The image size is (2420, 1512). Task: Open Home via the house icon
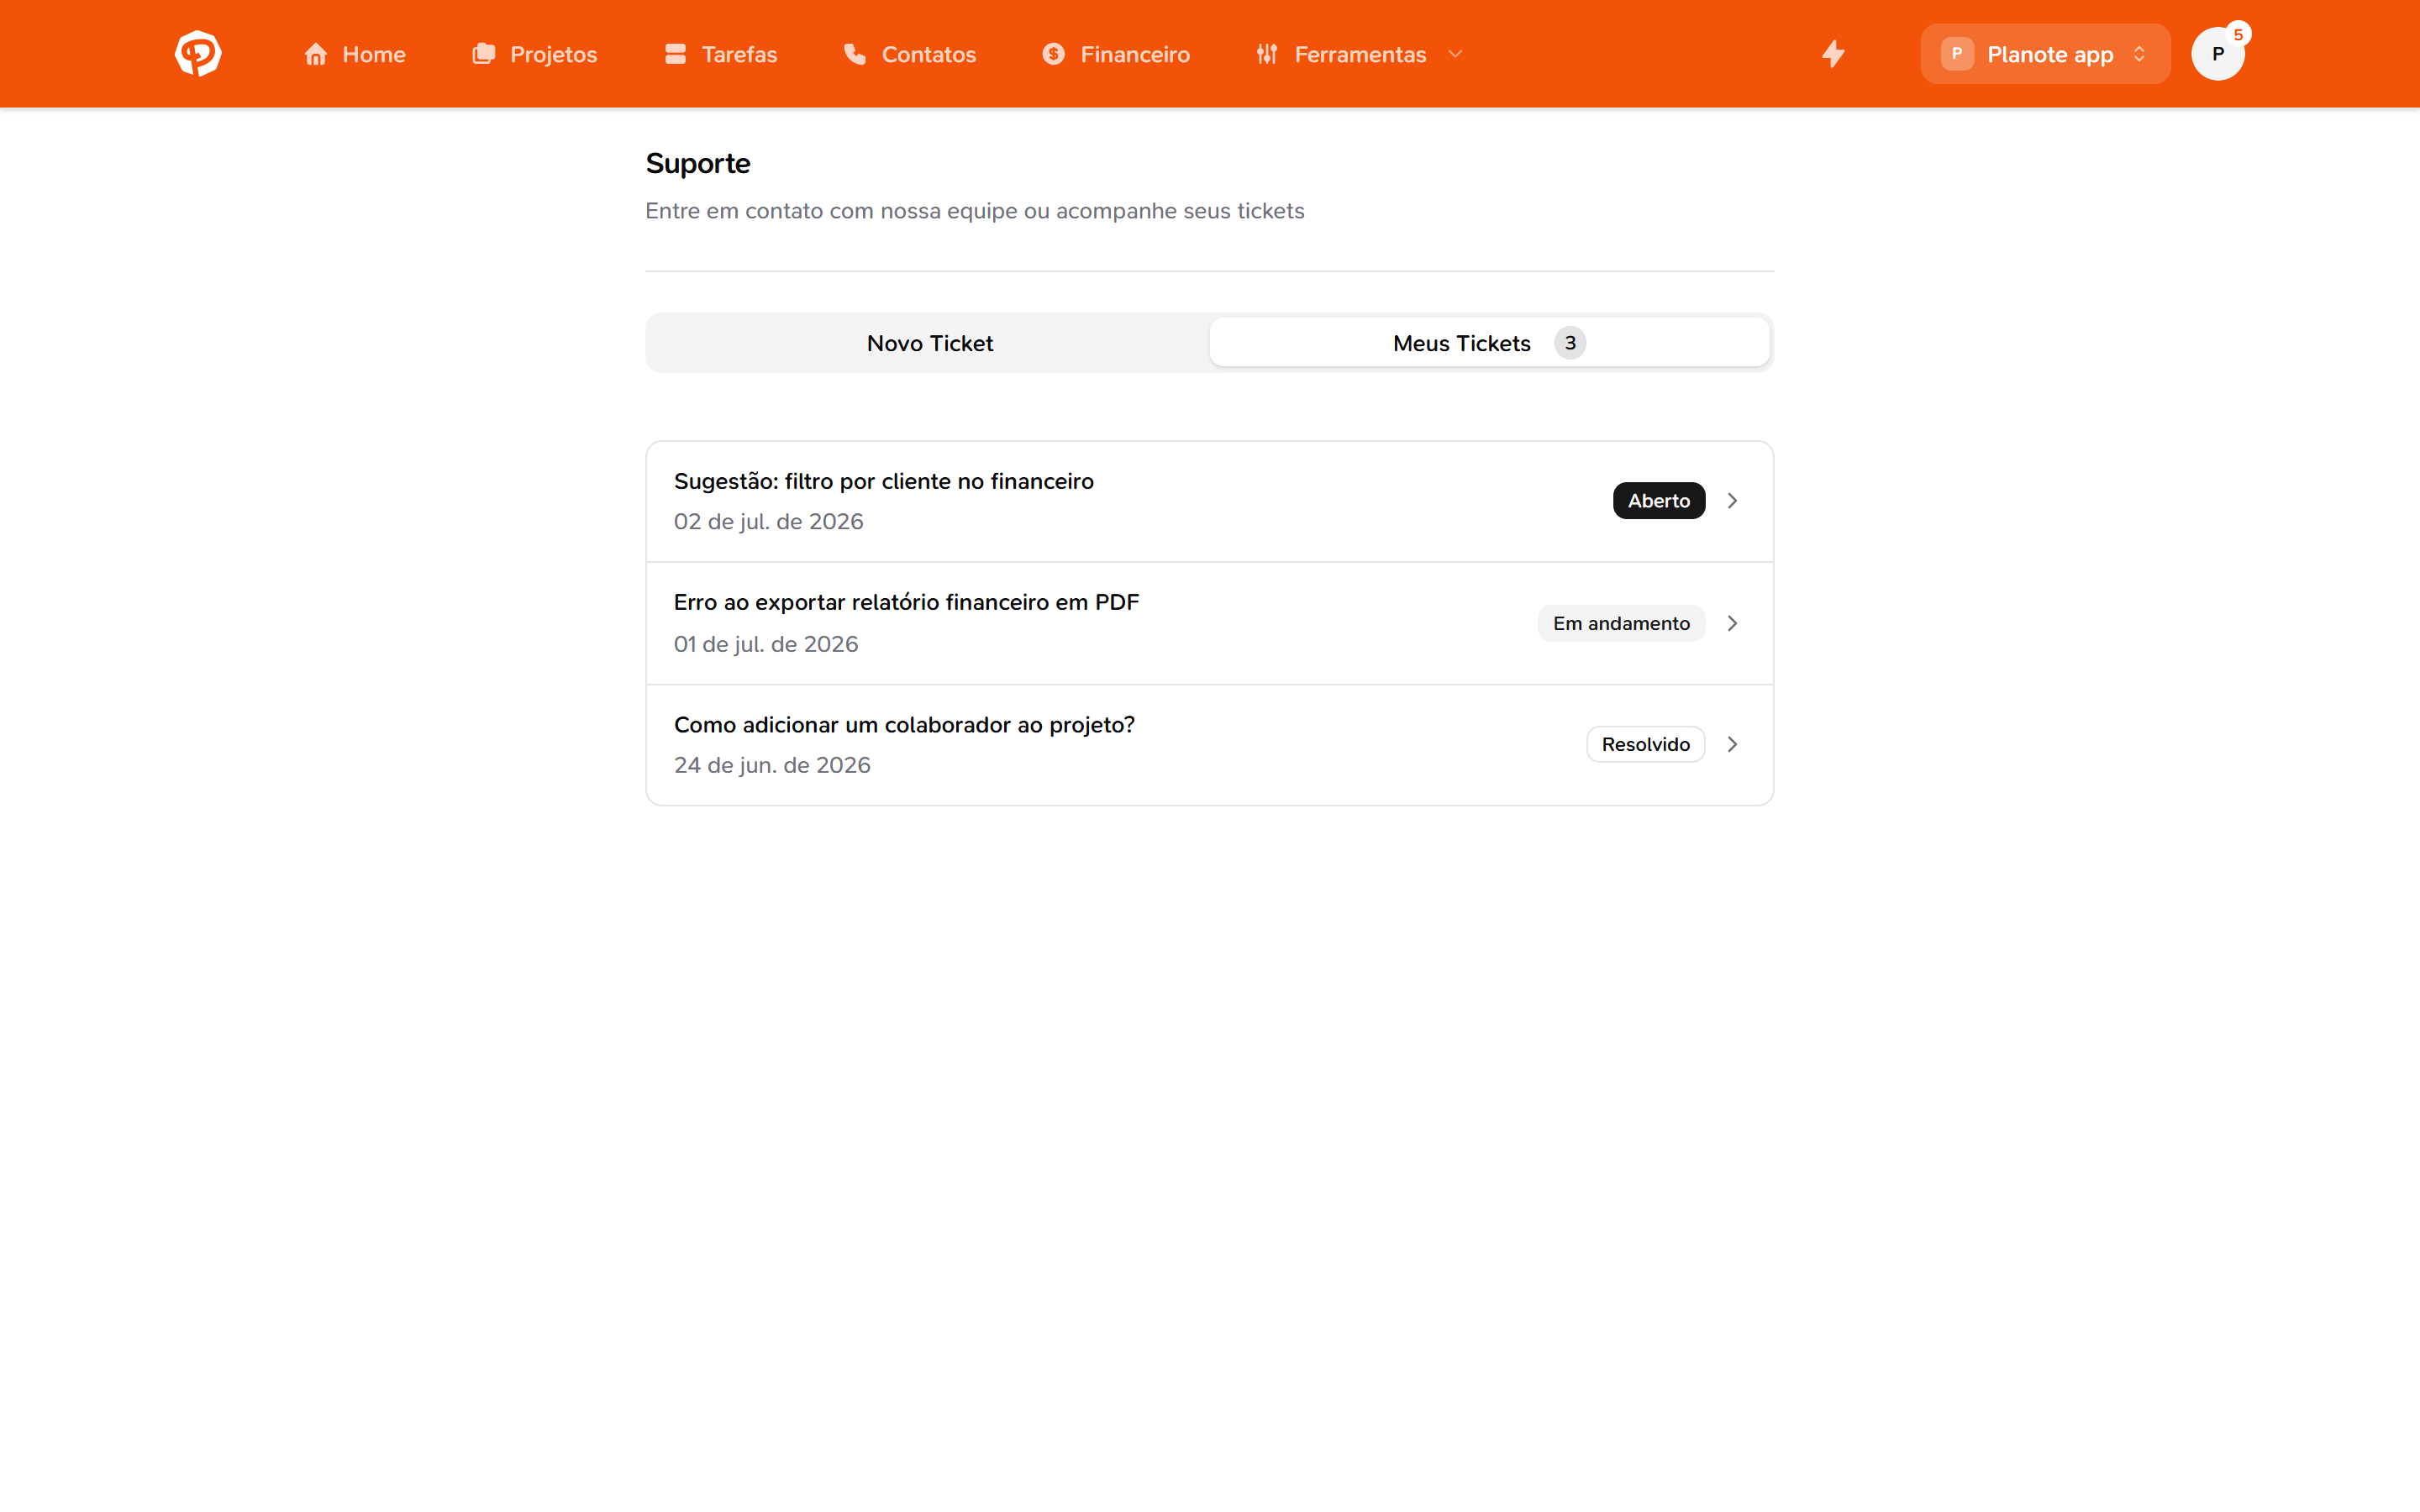click(316, 54)
